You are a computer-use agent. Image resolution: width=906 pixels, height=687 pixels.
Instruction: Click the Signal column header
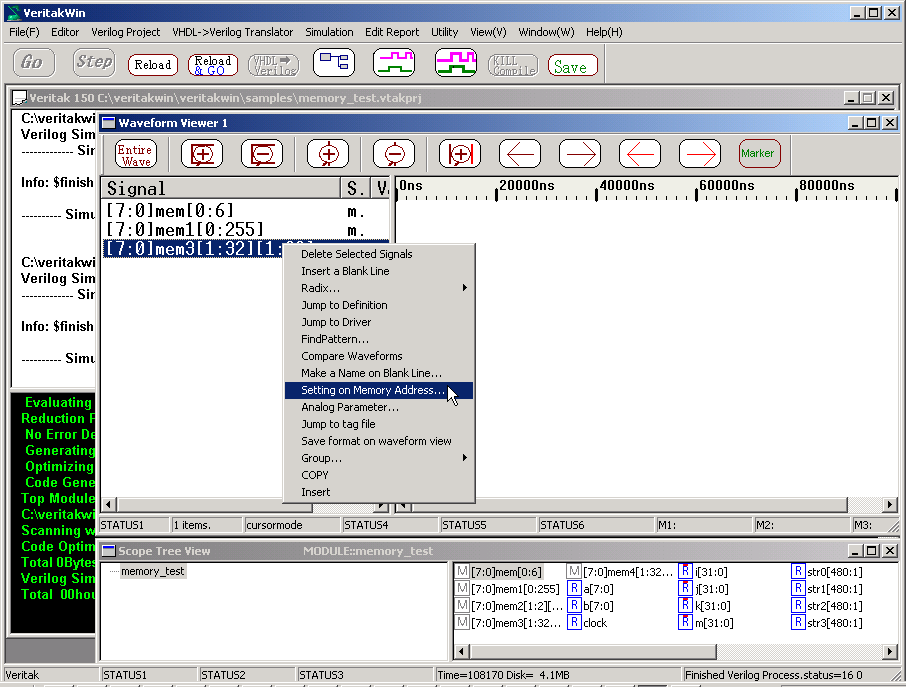[221, 188]
